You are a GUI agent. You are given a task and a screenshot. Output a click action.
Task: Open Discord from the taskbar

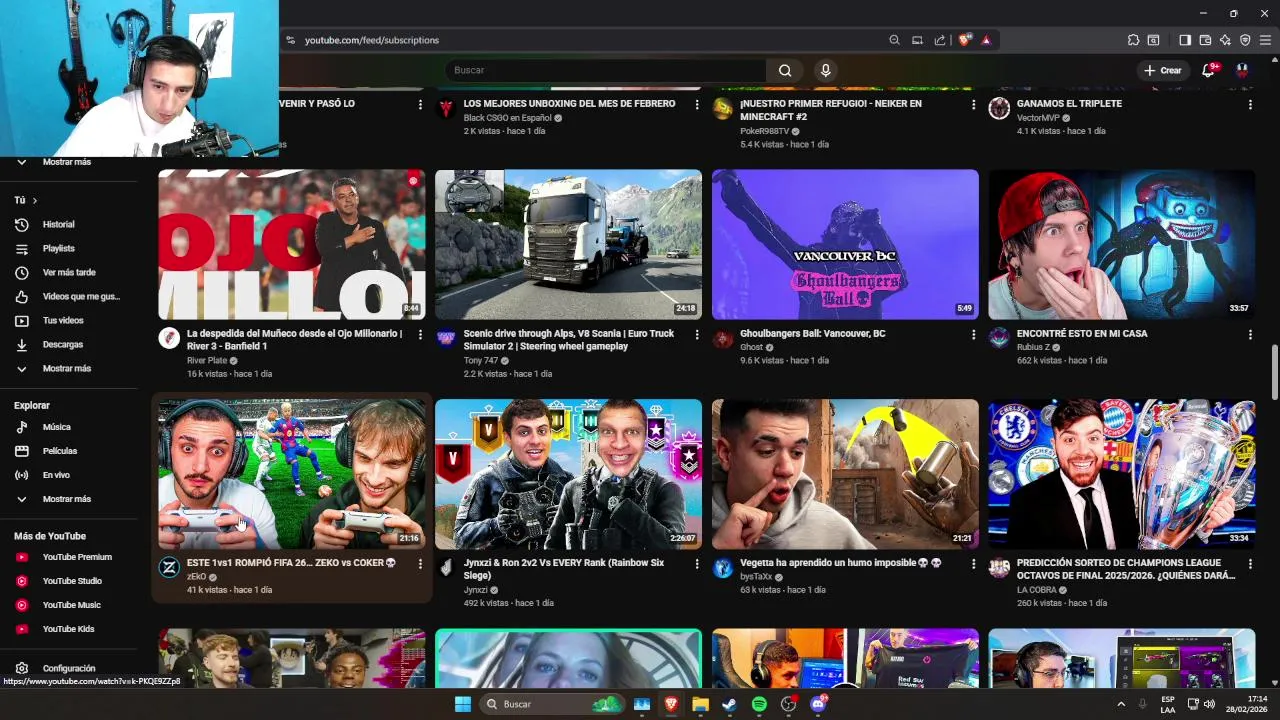click(818, 704)
